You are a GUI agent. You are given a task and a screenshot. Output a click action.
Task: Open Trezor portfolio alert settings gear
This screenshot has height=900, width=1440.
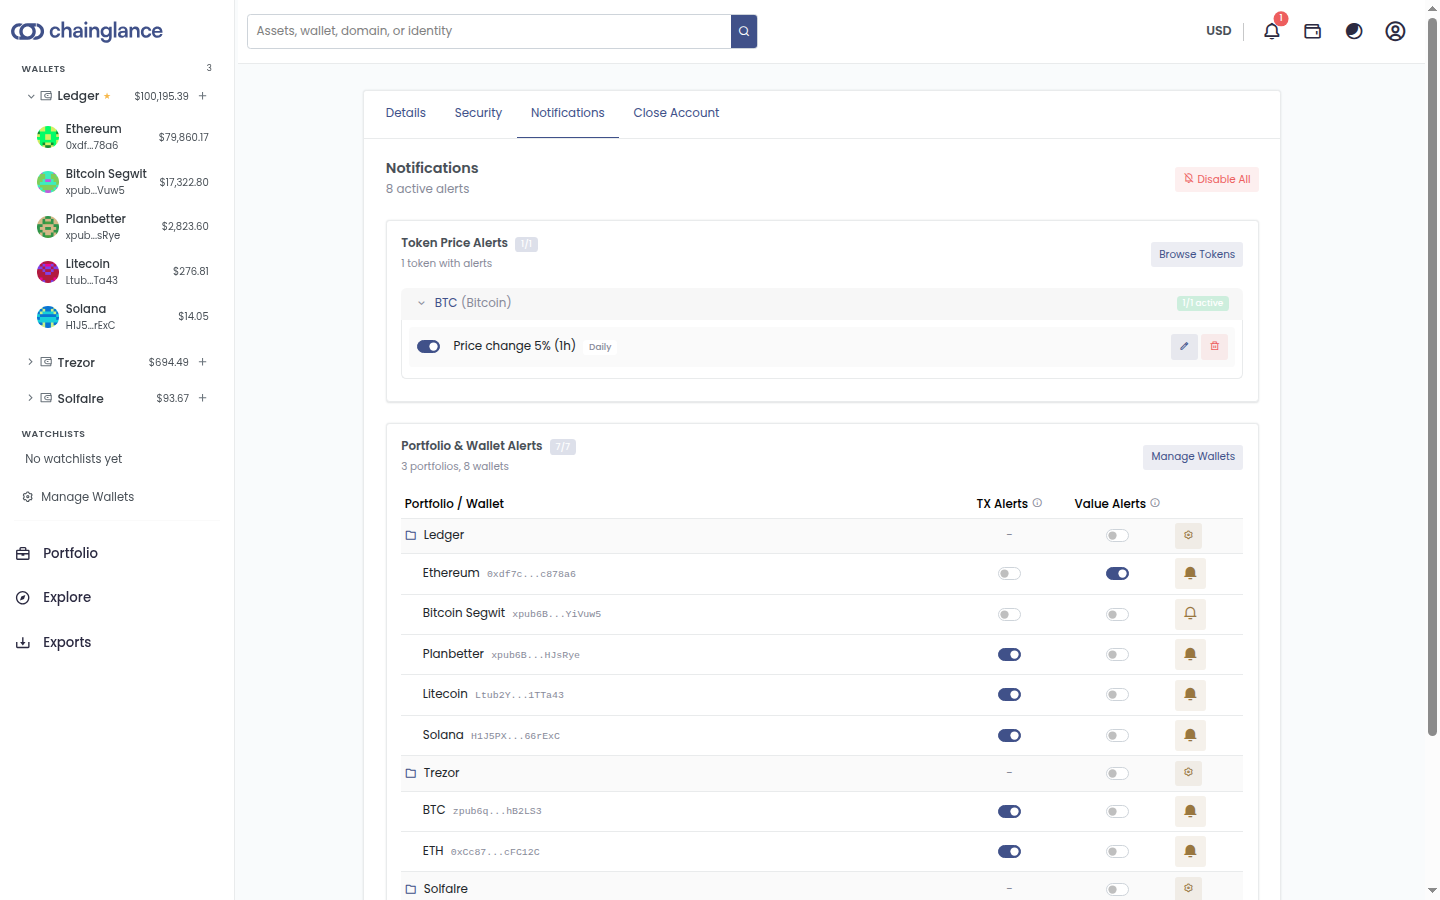coord(1188,772)
